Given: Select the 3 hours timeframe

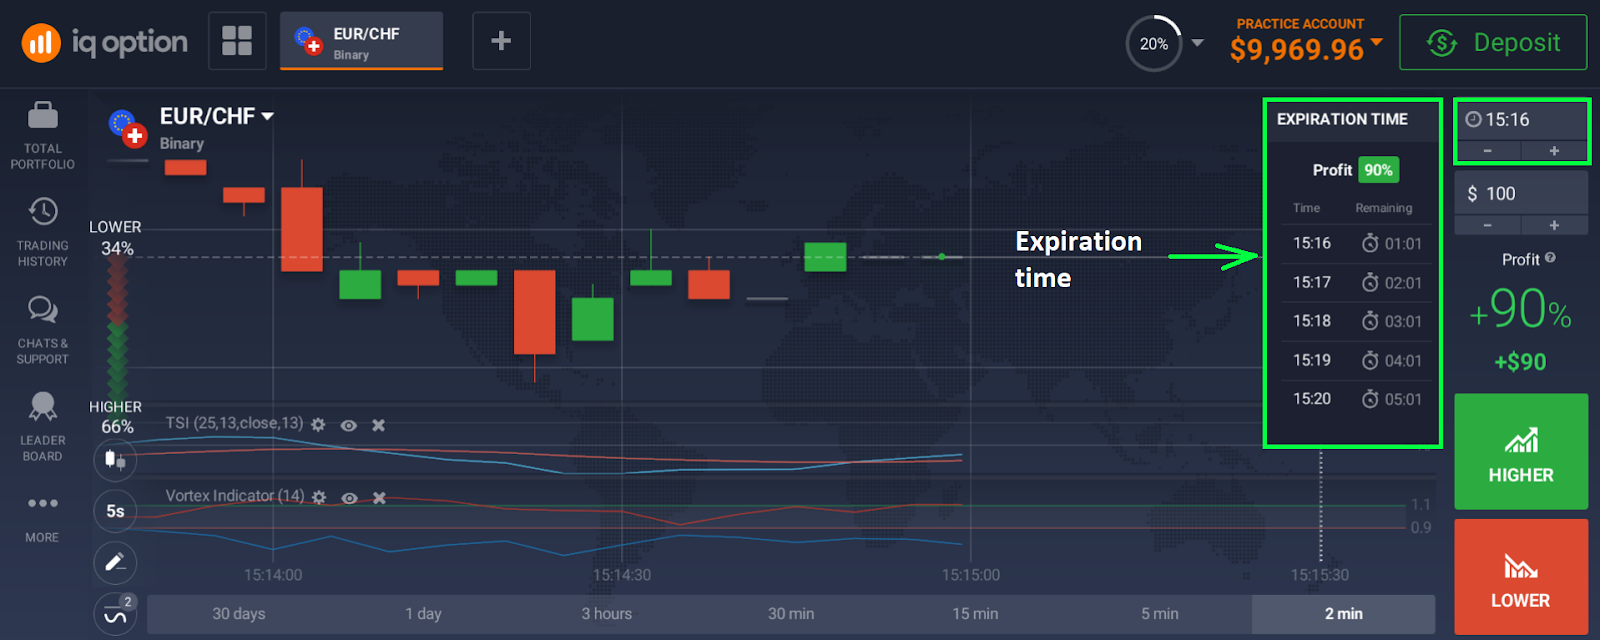Looking at the screenshot, I should [x=607, y=614].
